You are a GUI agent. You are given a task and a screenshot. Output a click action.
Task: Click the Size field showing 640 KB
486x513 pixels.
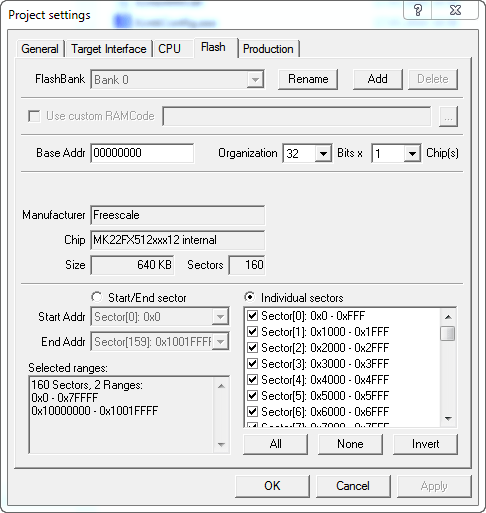point(132,265)
